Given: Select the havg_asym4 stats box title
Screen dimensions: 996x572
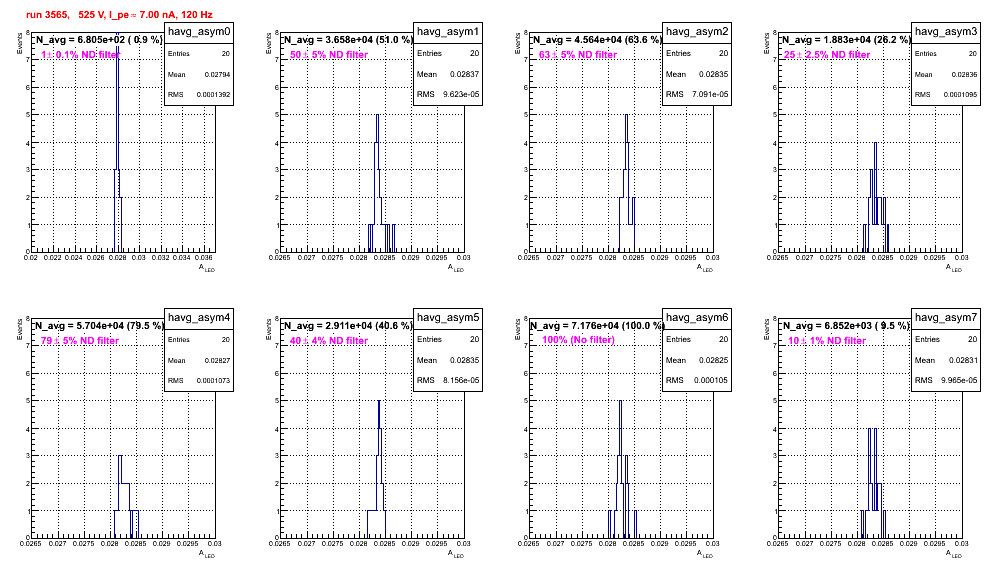Looking at the screenshot, I should coord(199,317).
